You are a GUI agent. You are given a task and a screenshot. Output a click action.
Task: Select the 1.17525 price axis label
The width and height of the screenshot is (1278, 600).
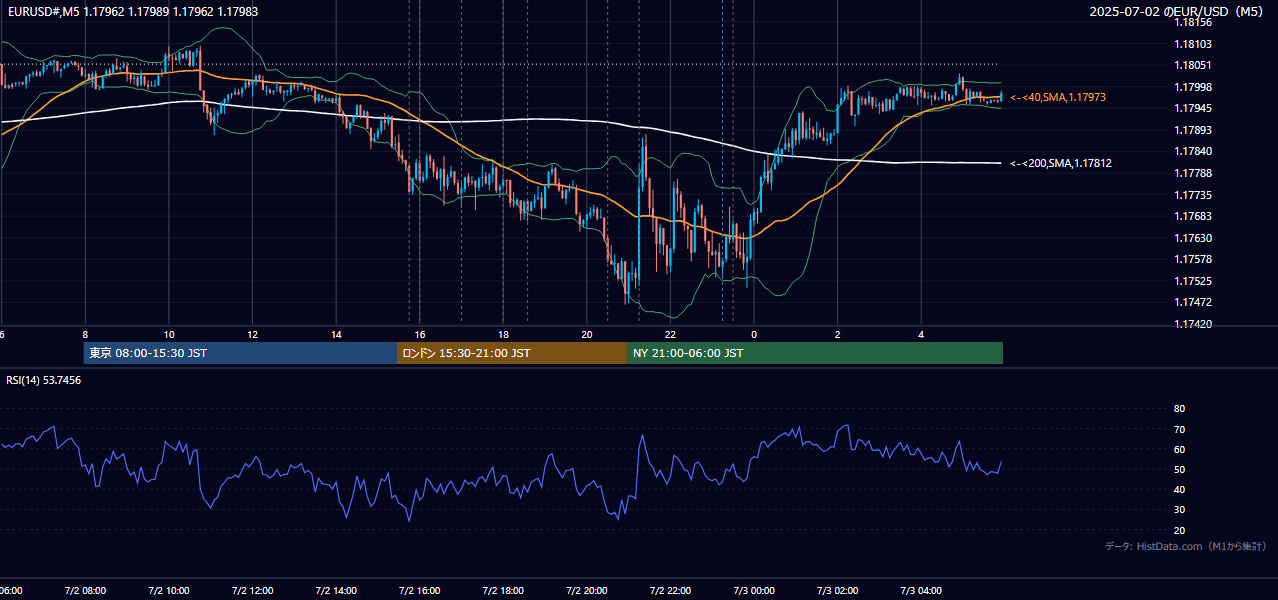pyautogui.click(x=1192, y=281)
